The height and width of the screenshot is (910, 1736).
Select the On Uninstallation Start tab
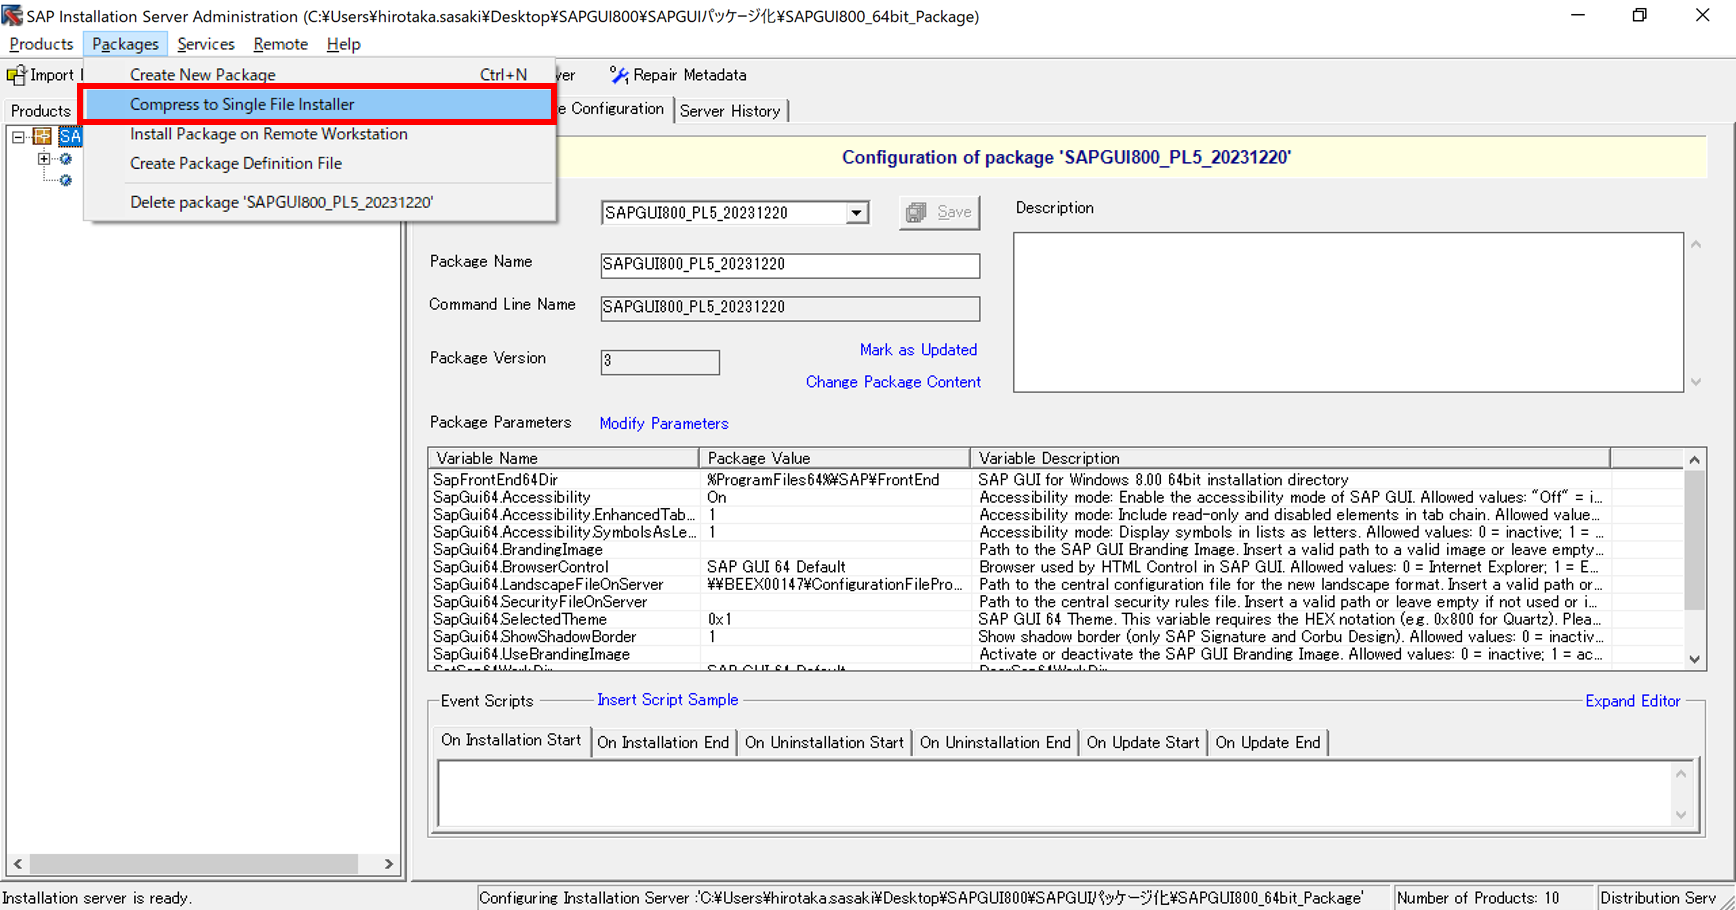pos(824,743)
